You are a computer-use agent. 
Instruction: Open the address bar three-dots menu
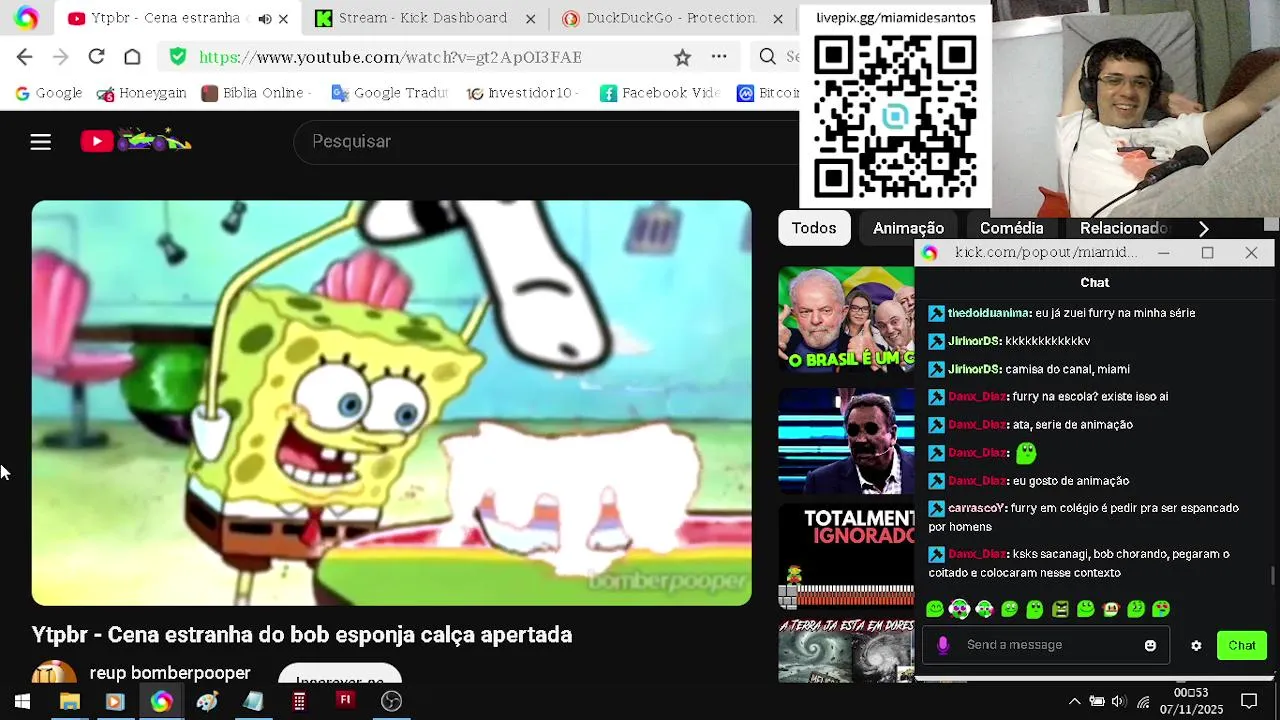[719, 57]
